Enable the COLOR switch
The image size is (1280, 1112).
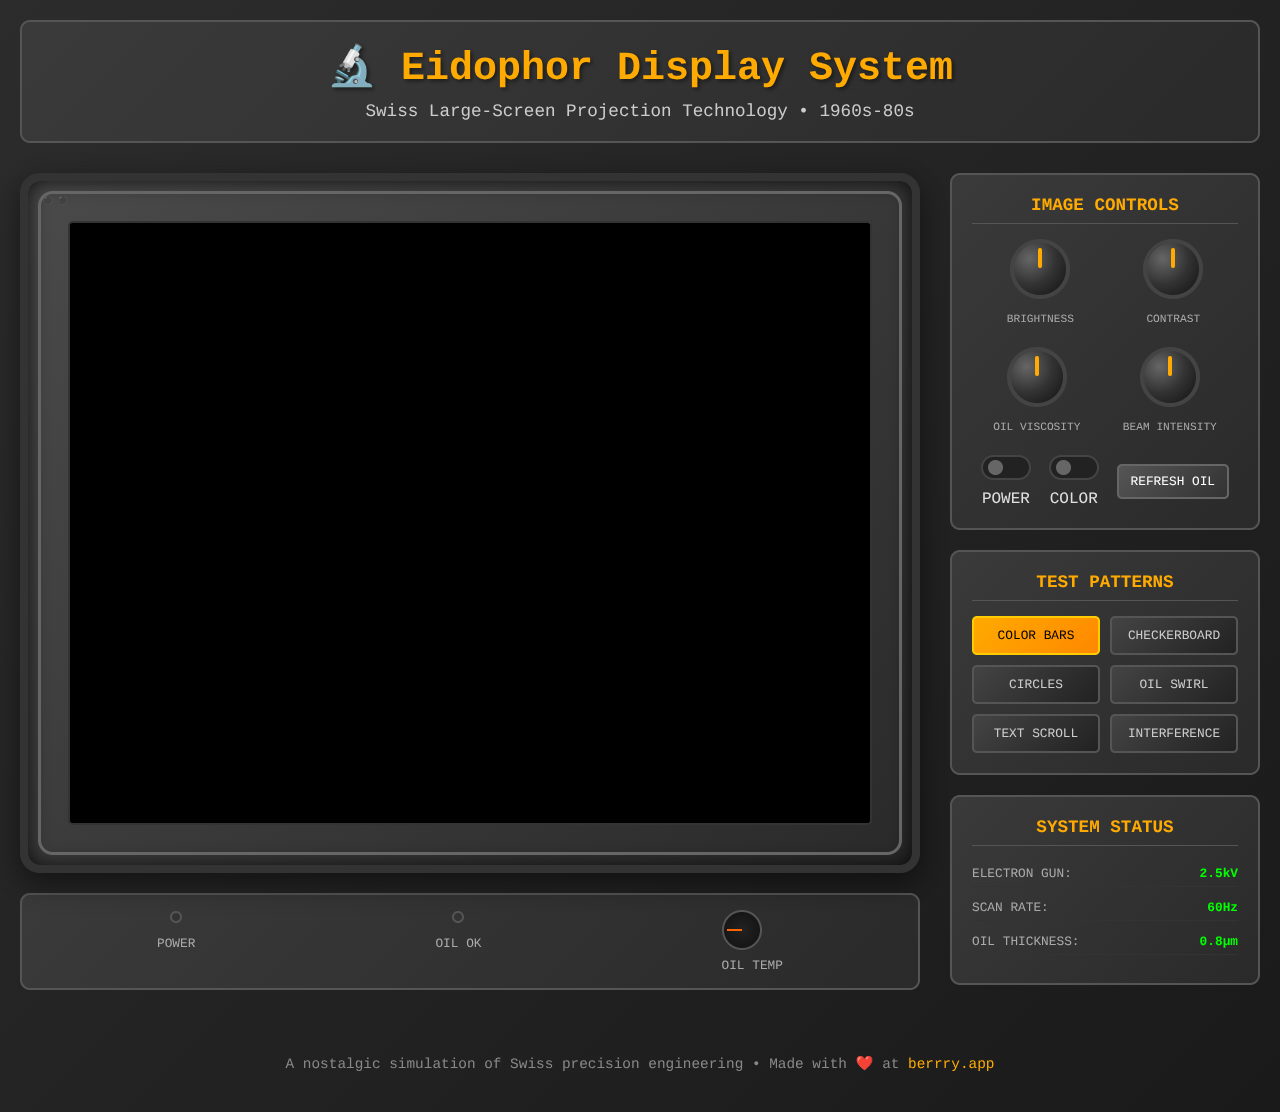(1074, 465)
